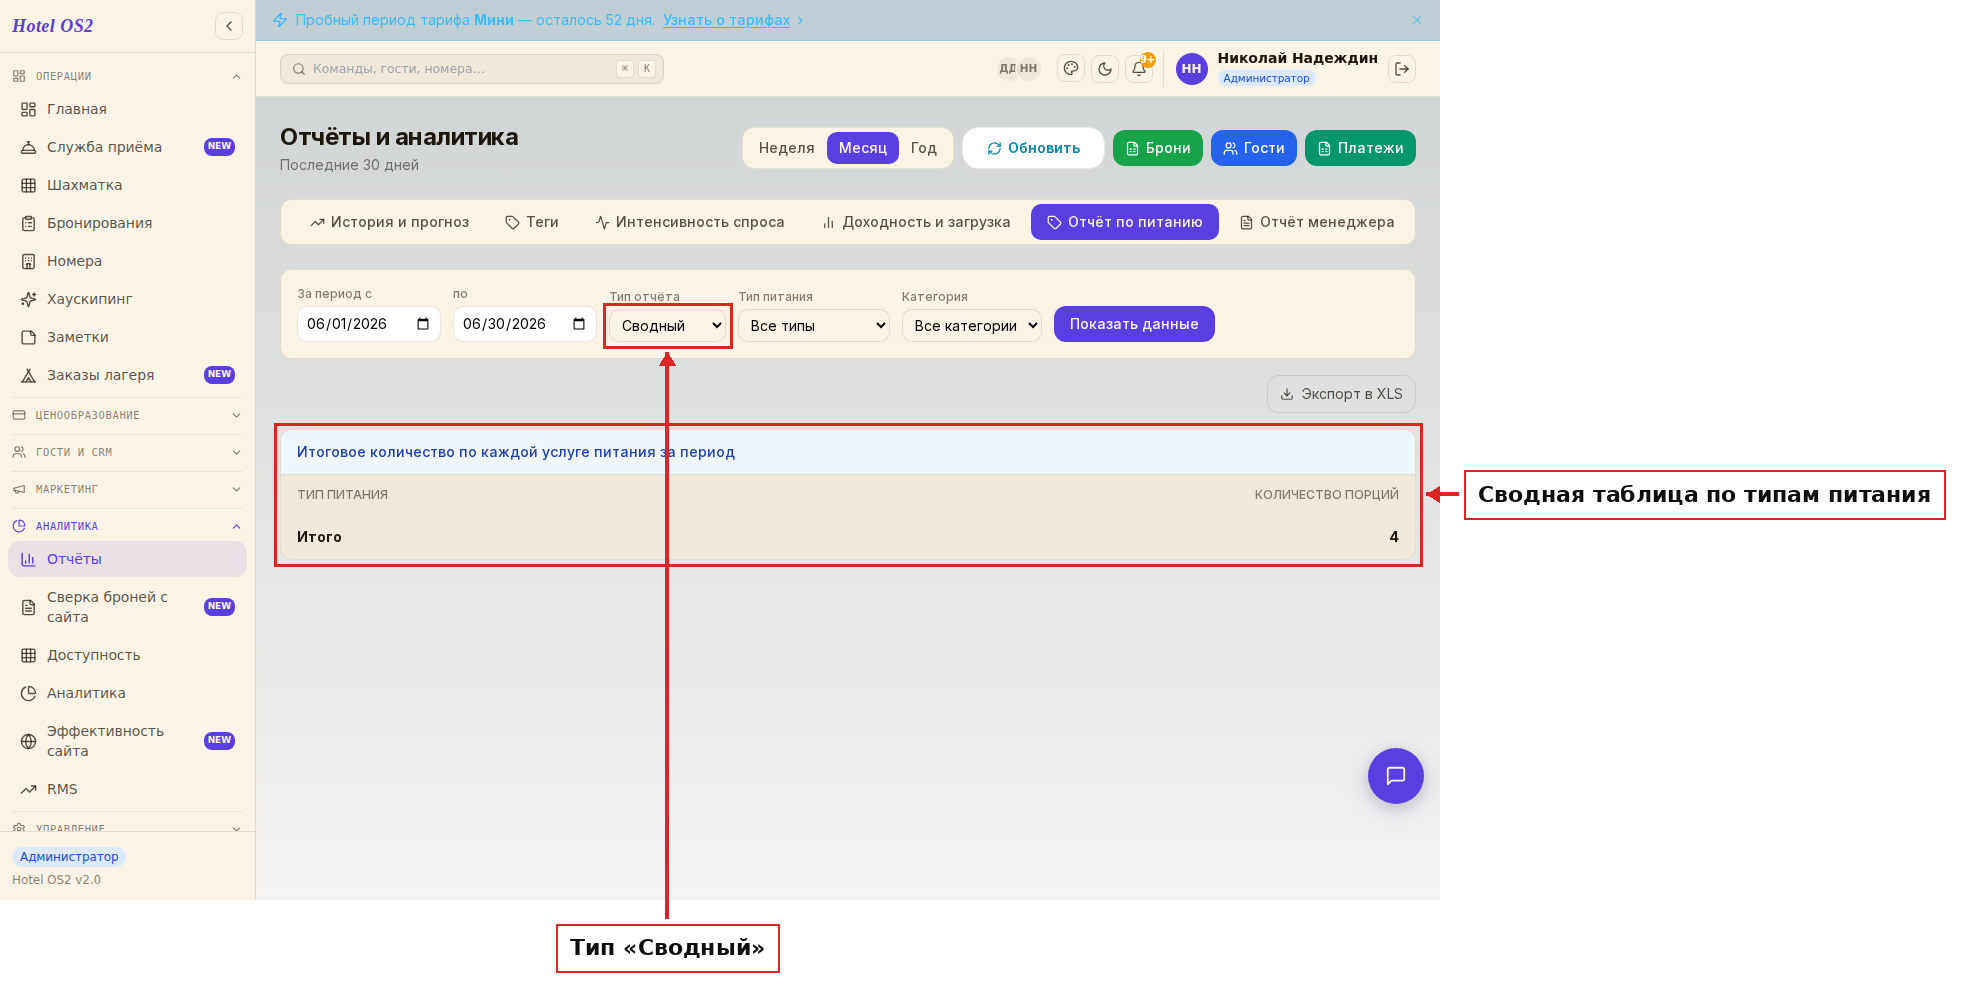This screenshot has width=1969, height=996.
Task: Open the Тип отчёта dropdown
Action: tap(668, 326)
